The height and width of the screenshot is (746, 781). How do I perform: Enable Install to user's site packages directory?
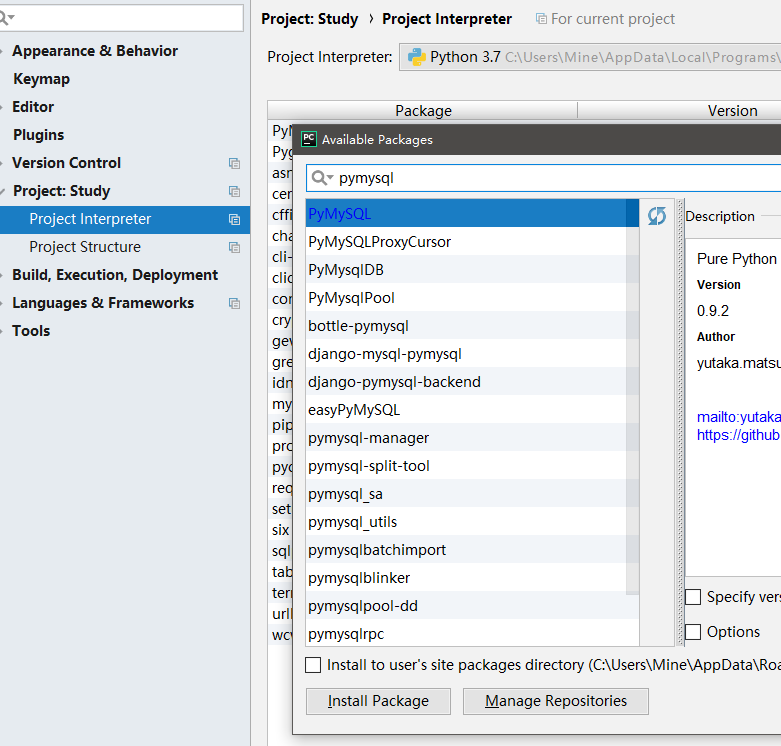click(313, 665)
